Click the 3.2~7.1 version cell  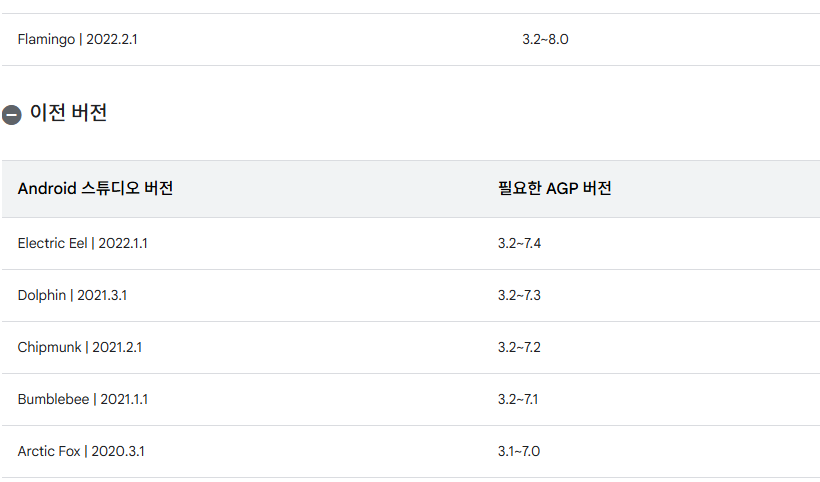tap(518, 399)
